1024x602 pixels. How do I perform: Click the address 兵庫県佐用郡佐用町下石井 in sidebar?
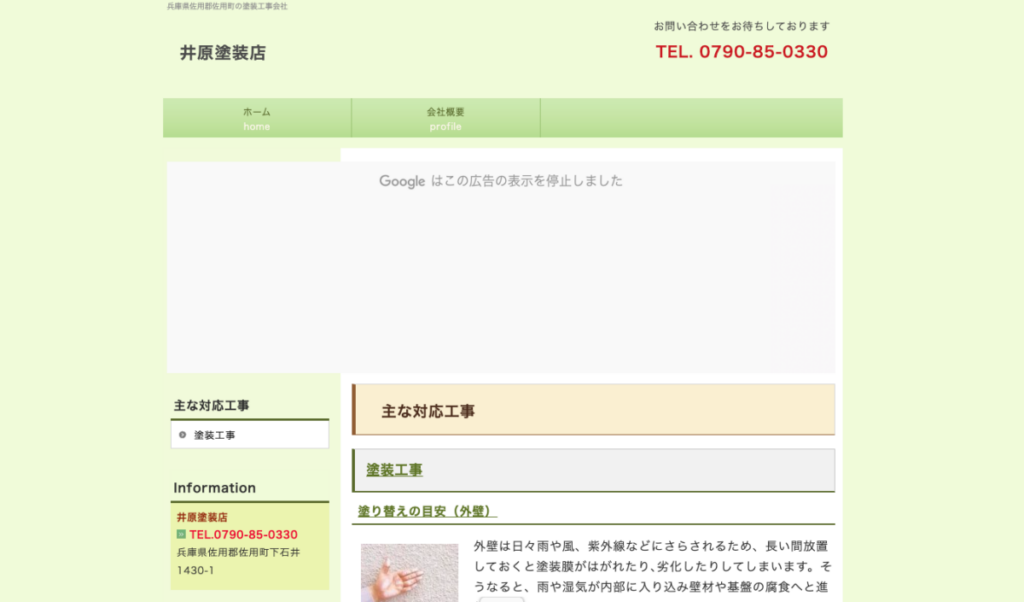(238, 552)
